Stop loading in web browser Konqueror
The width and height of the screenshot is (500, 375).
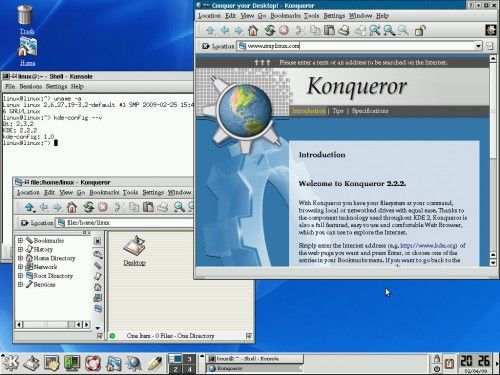pos(284,31)
